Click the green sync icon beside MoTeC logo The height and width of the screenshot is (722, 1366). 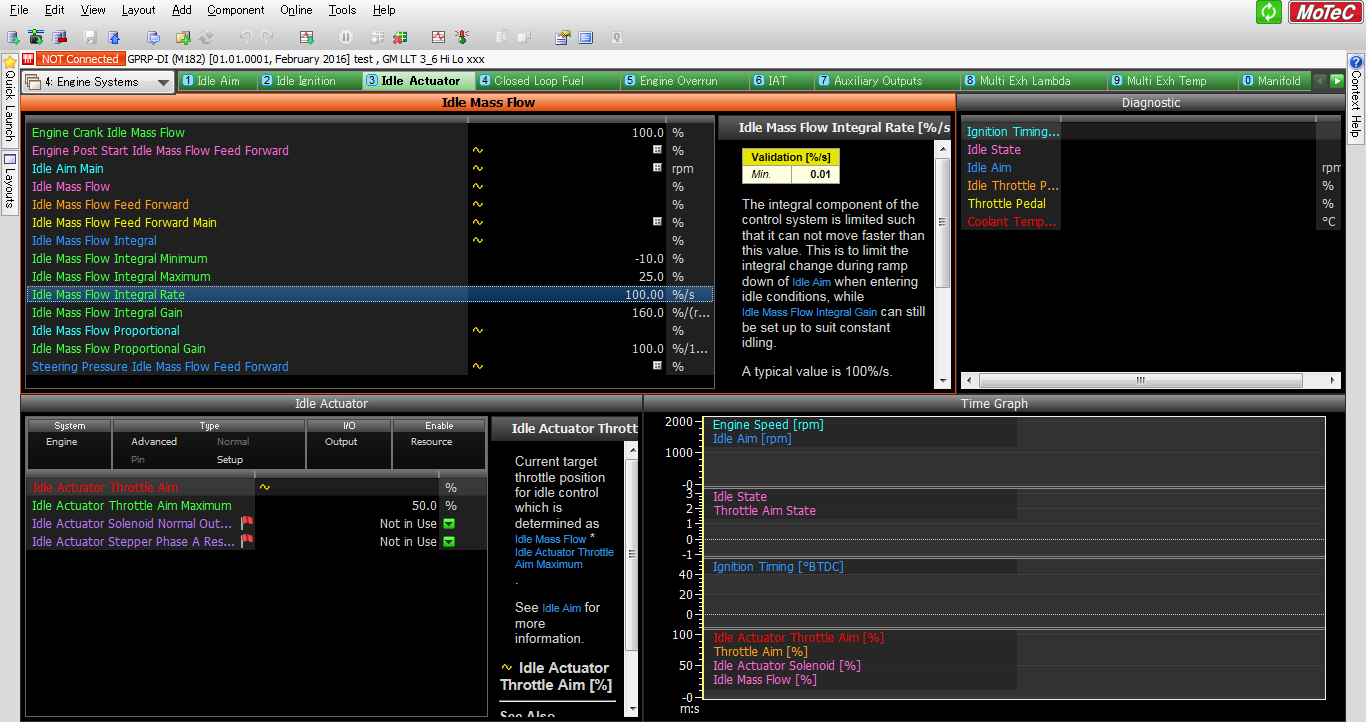[1269, 12]
